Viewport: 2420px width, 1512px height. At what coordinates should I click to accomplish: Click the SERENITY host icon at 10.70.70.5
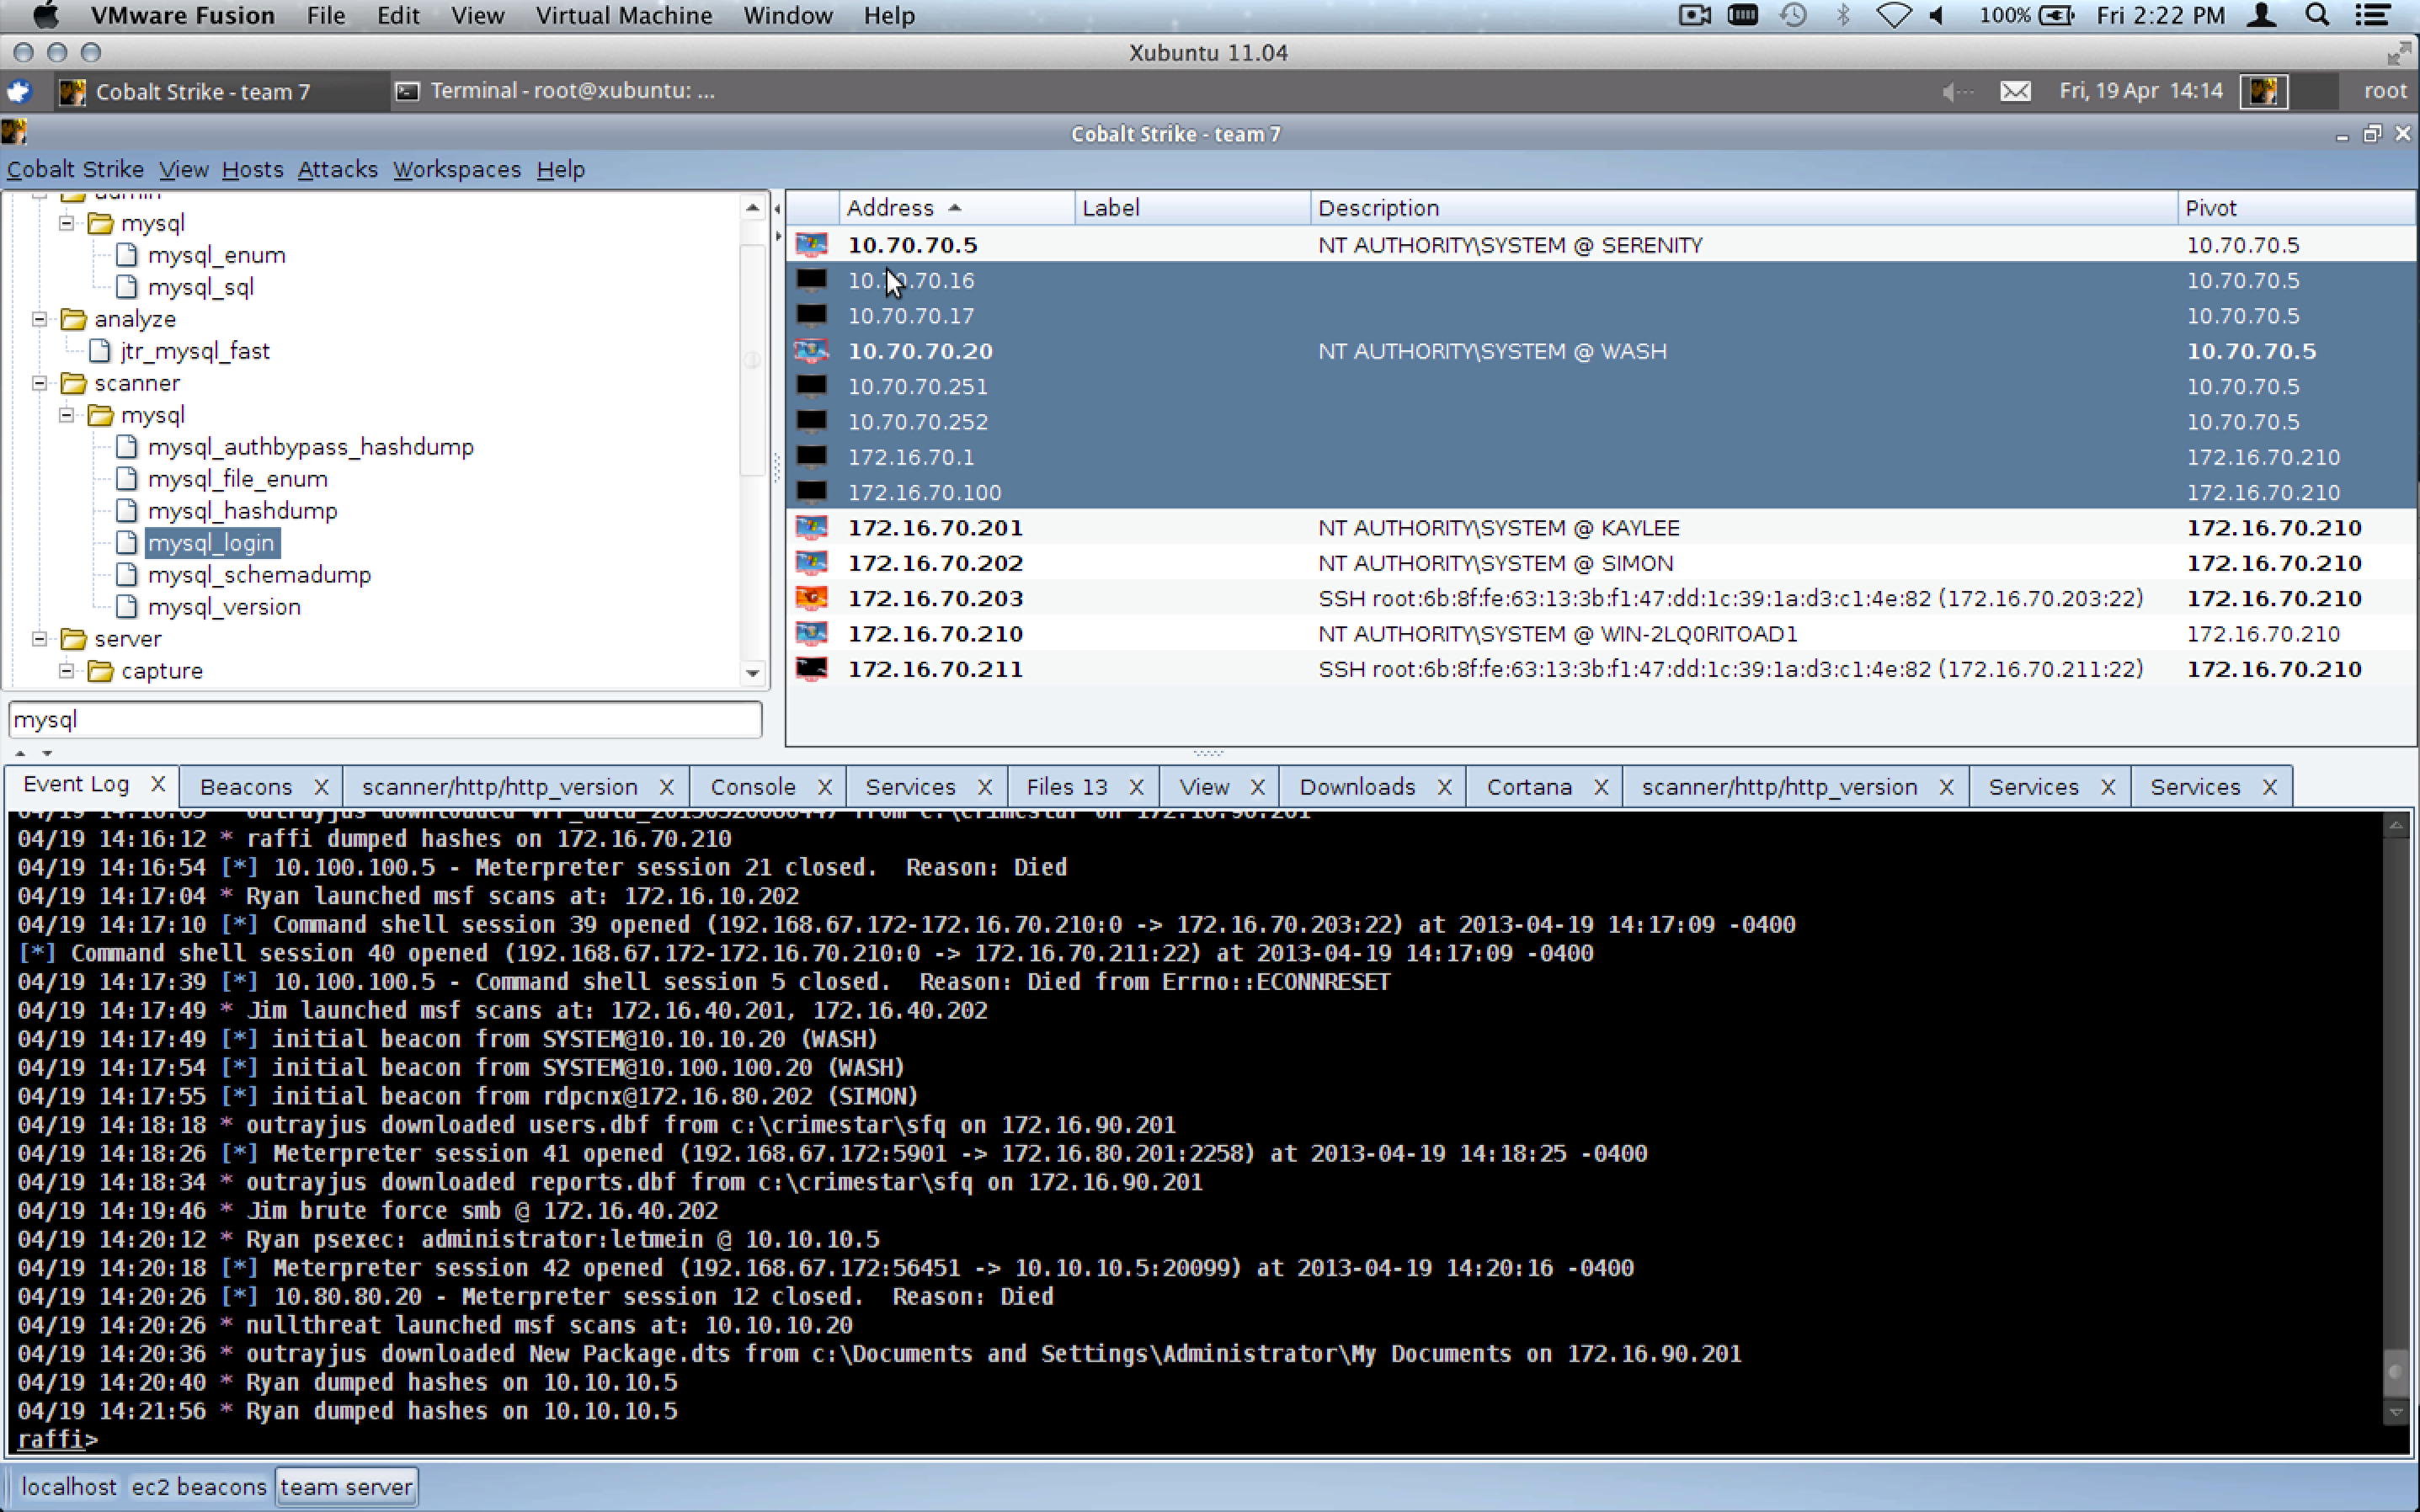[811, 245]
